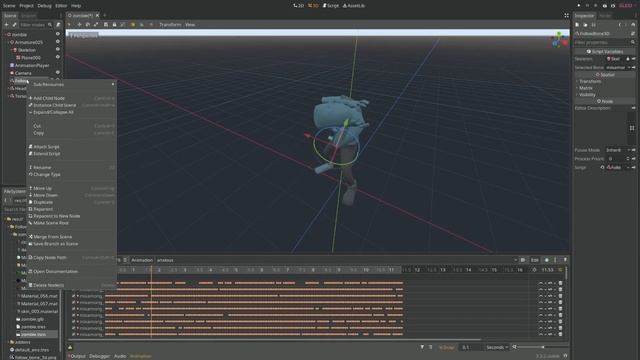Click the play project icon
Viewport: 640px width, 360px height.
coord(578,6)
